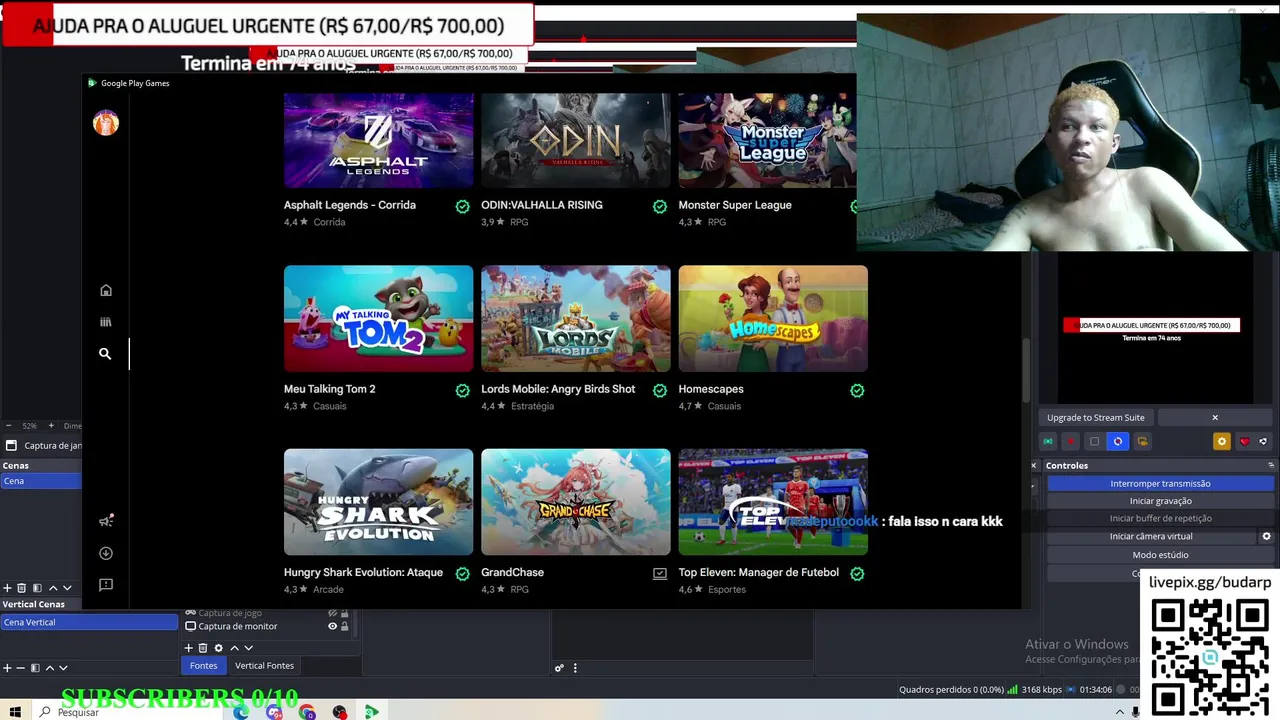Click Upgrade to Stream Suite button
The image size is (1280, 720).
(1096, 418)
